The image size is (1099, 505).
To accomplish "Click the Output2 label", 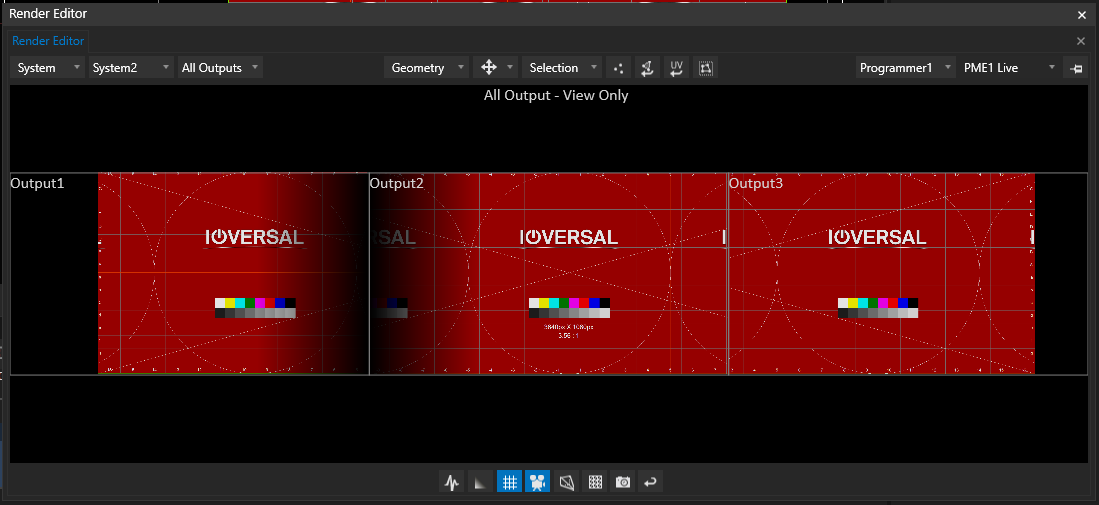I will (x=397, y=184).
